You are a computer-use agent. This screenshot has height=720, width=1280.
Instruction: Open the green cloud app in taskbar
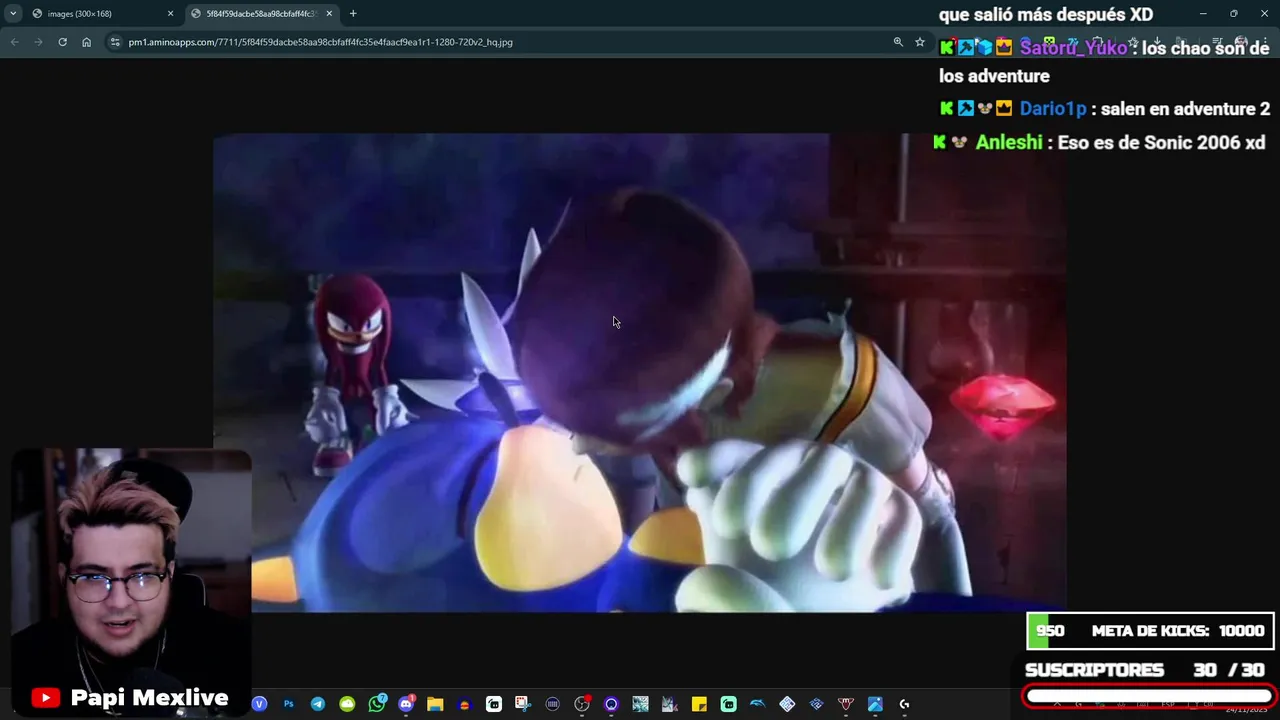(347, 704)
